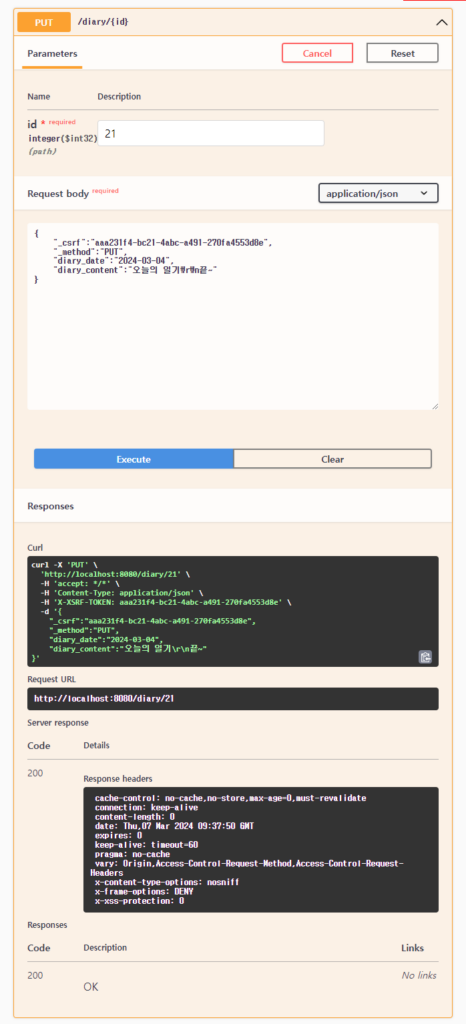Open the application/json content type dropdown
Screen dimensions: 466x1024
click(x=378, y=193)
